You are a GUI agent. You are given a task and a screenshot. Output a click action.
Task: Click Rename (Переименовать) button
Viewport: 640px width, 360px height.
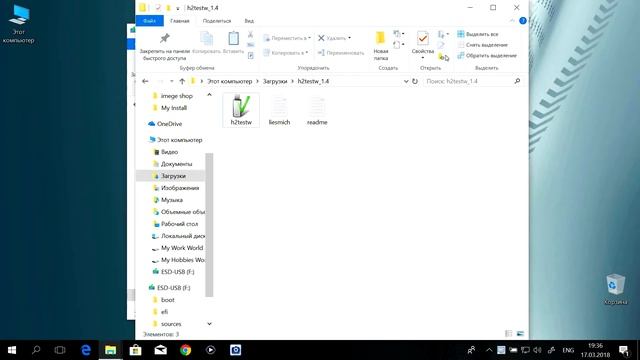[x=341, y=53]
